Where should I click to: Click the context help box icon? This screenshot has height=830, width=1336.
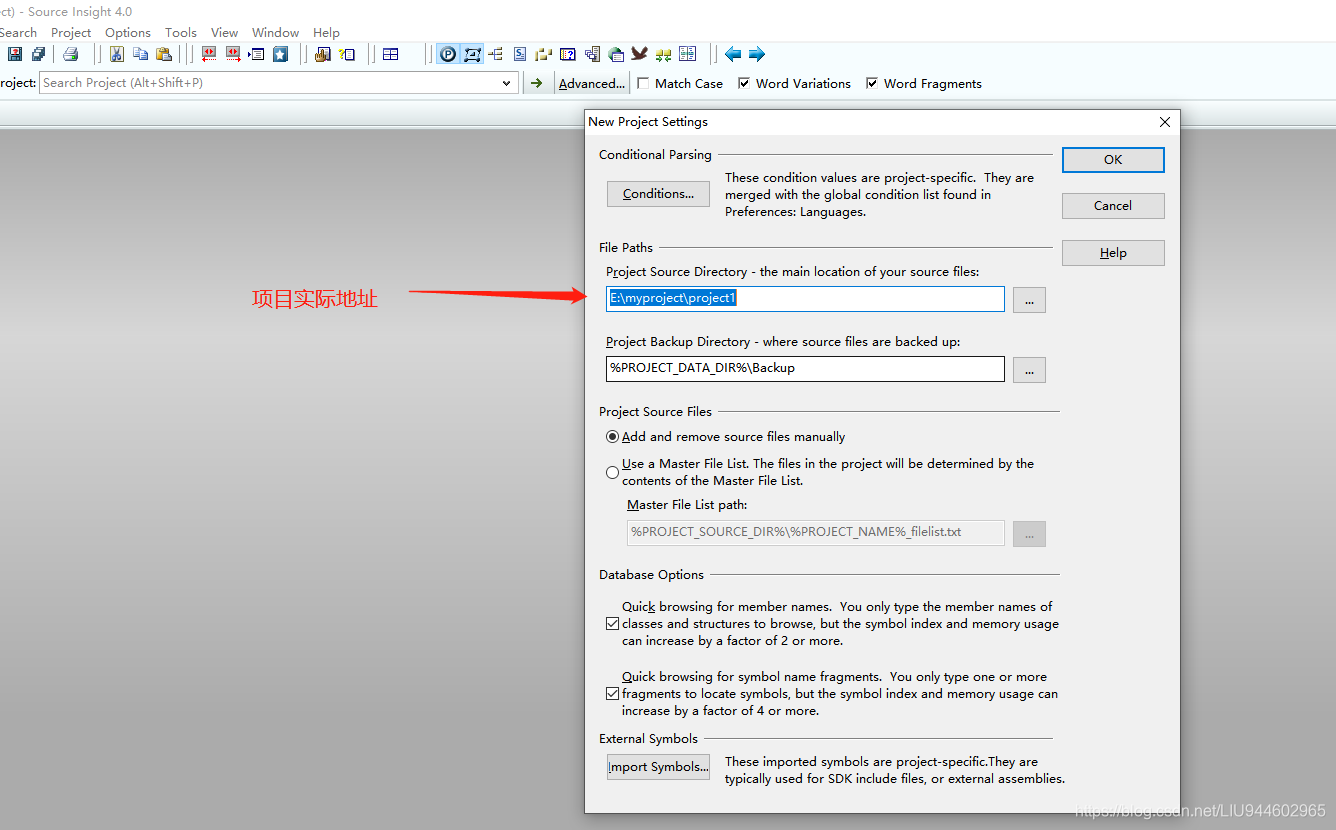tap(568, 54)
